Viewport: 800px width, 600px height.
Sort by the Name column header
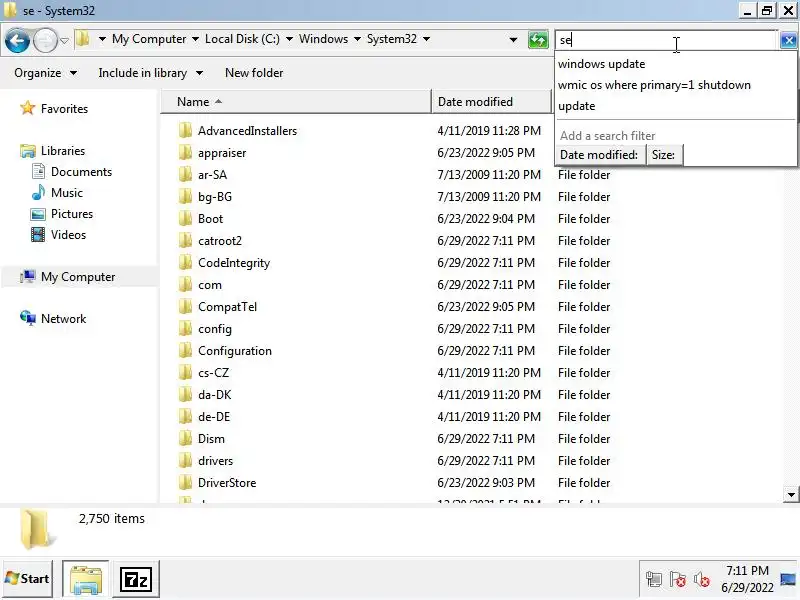(x=296, y=102)
